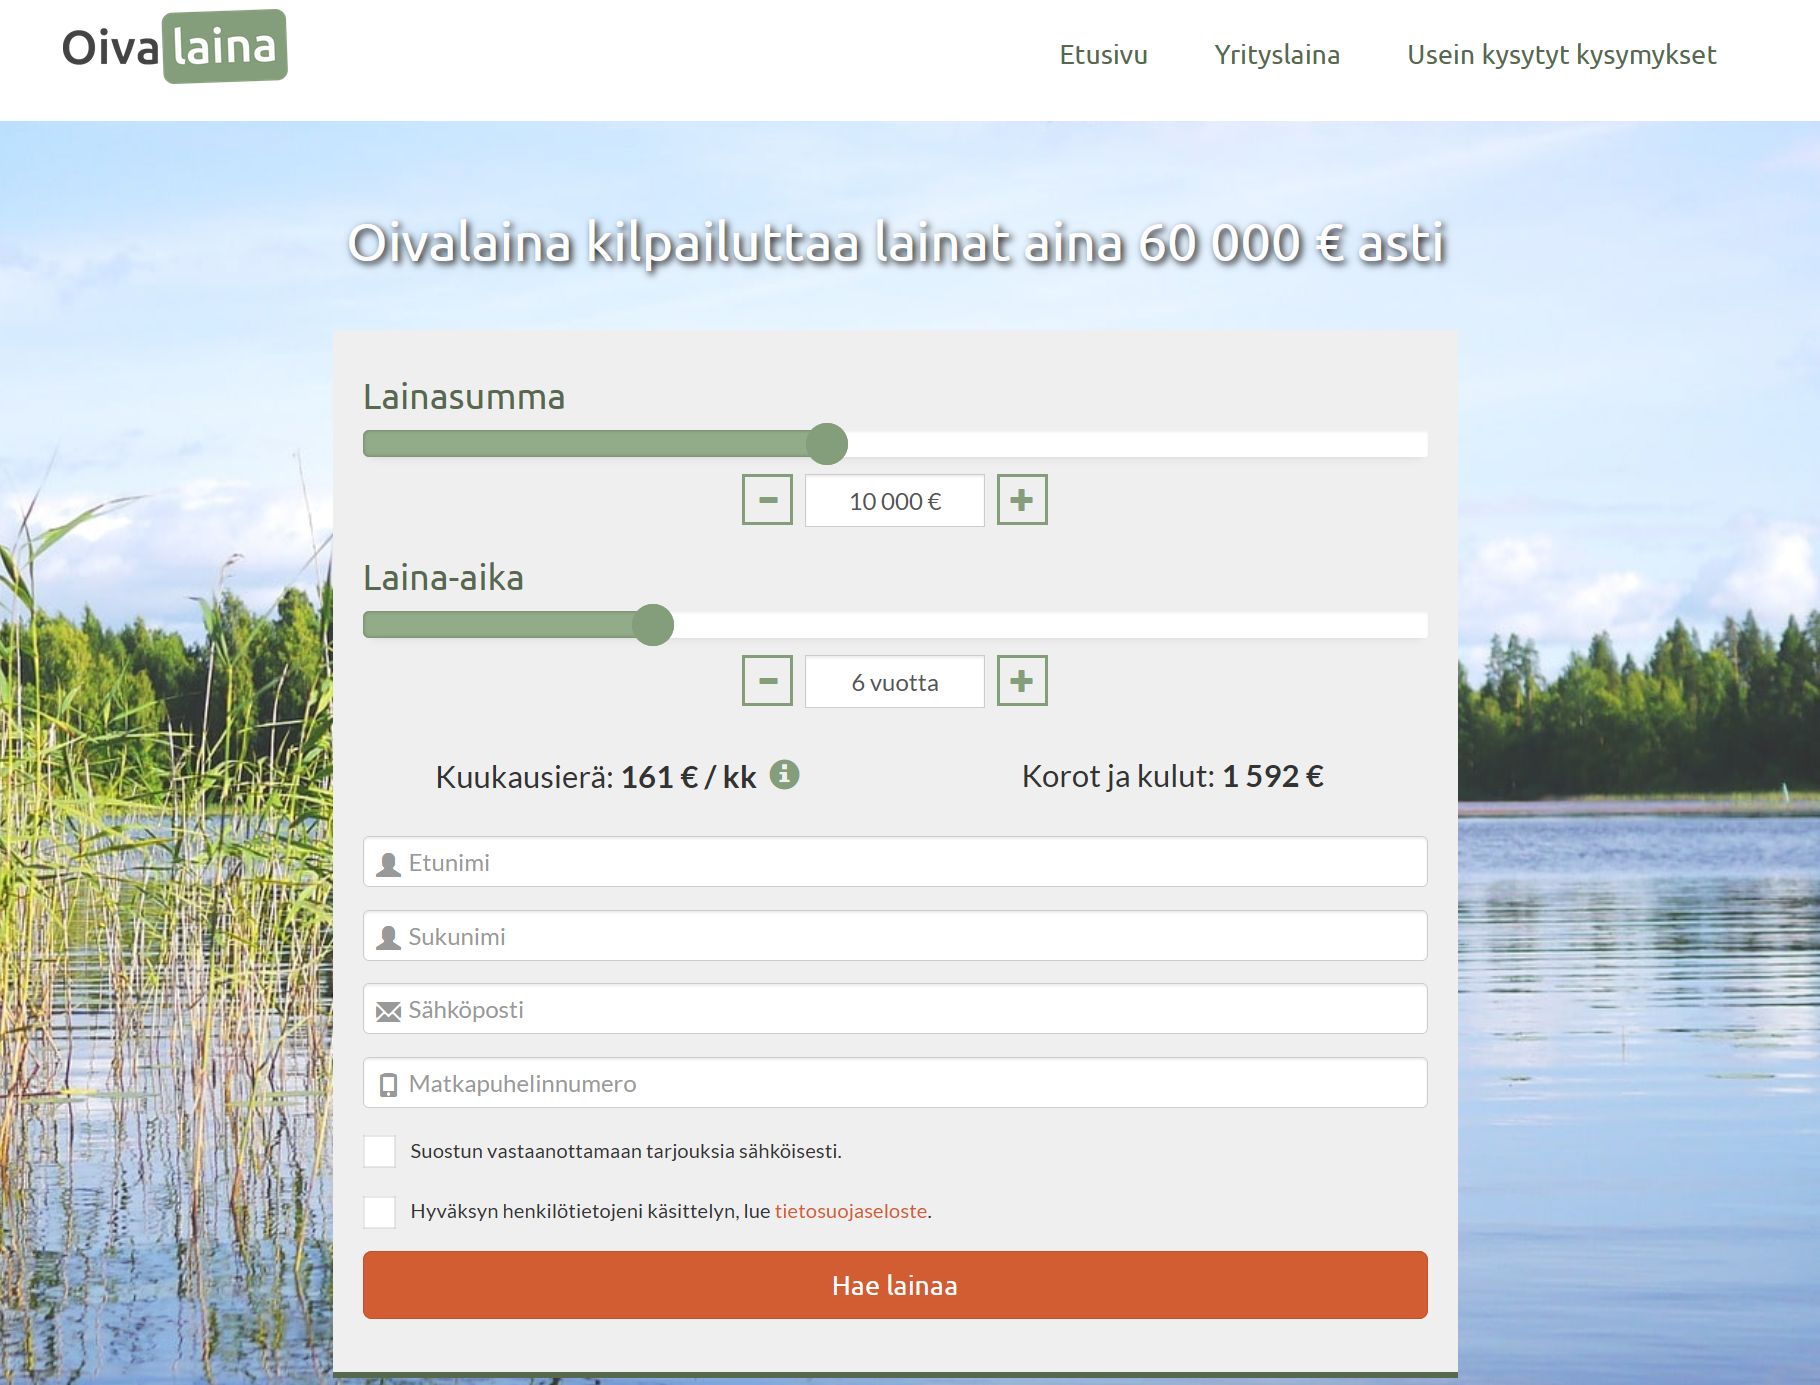Viewport: 1820px width, 1385px height.
Task: Decrease loan amount with minus button
Action: click(767, 500)
